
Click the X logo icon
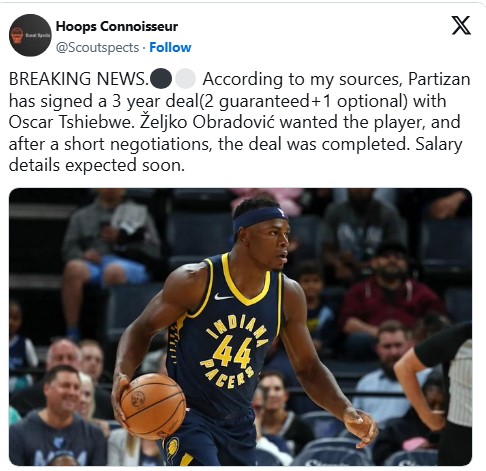[x=461, y=25]
